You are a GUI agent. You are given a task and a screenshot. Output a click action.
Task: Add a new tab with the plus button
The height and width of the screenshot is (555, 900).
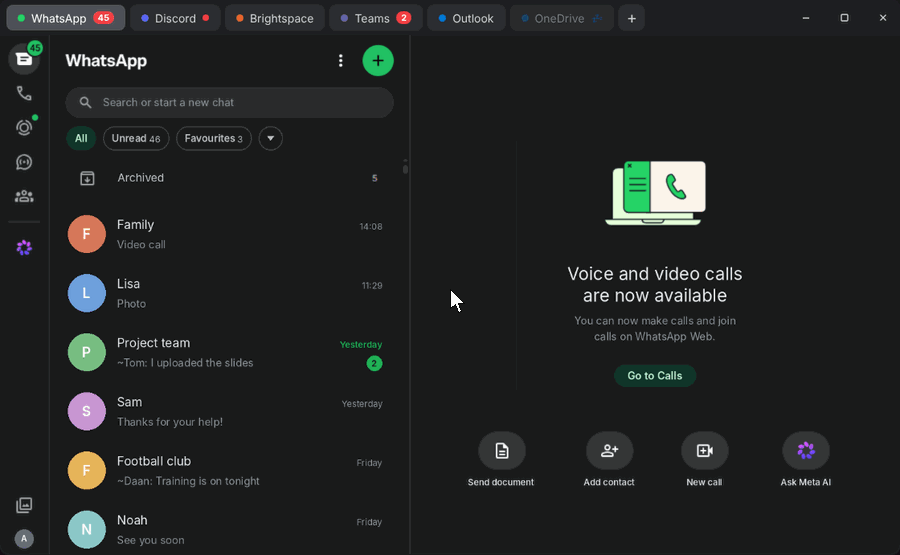631,18
